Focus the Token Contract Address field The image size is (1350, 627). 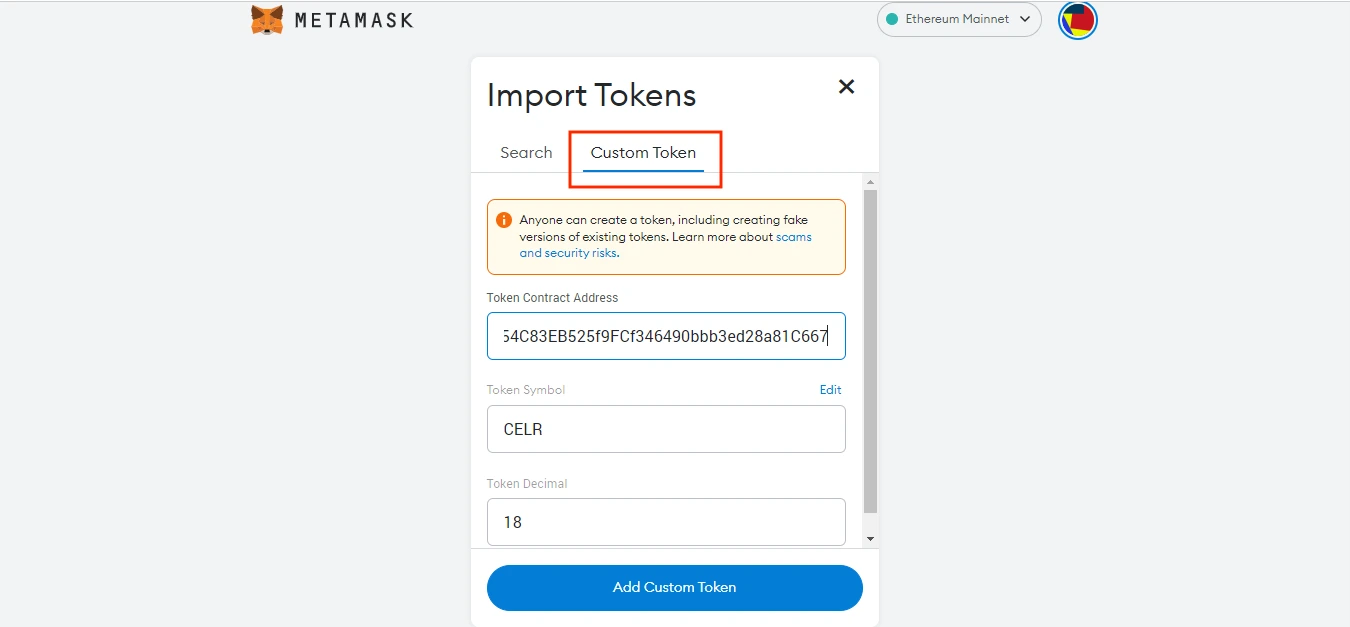pos(666,336)
